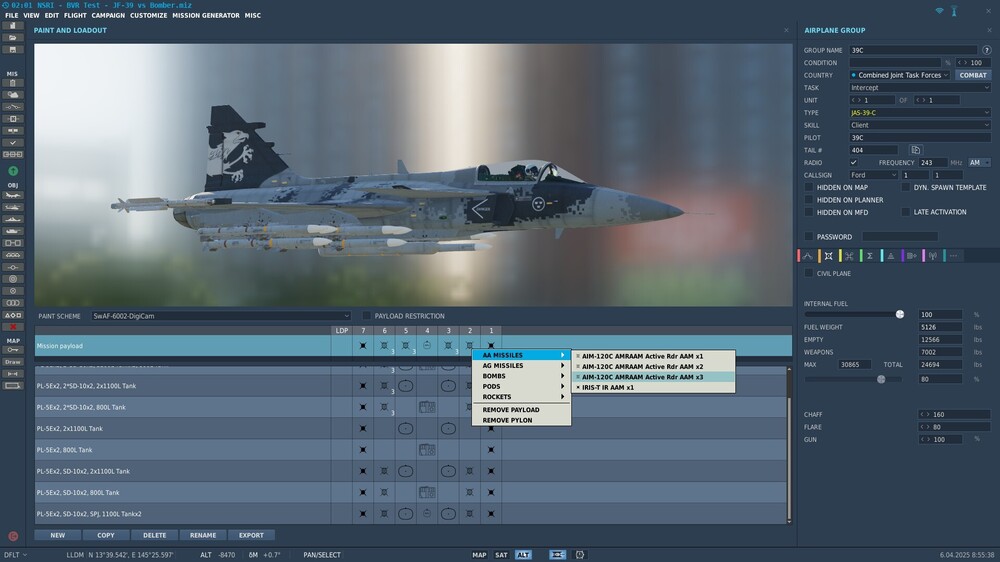Image resolution: width=1000 pixels, height=562 pixels.
Task: Click the green fly mission arrow icon
Action: (13, 171)
